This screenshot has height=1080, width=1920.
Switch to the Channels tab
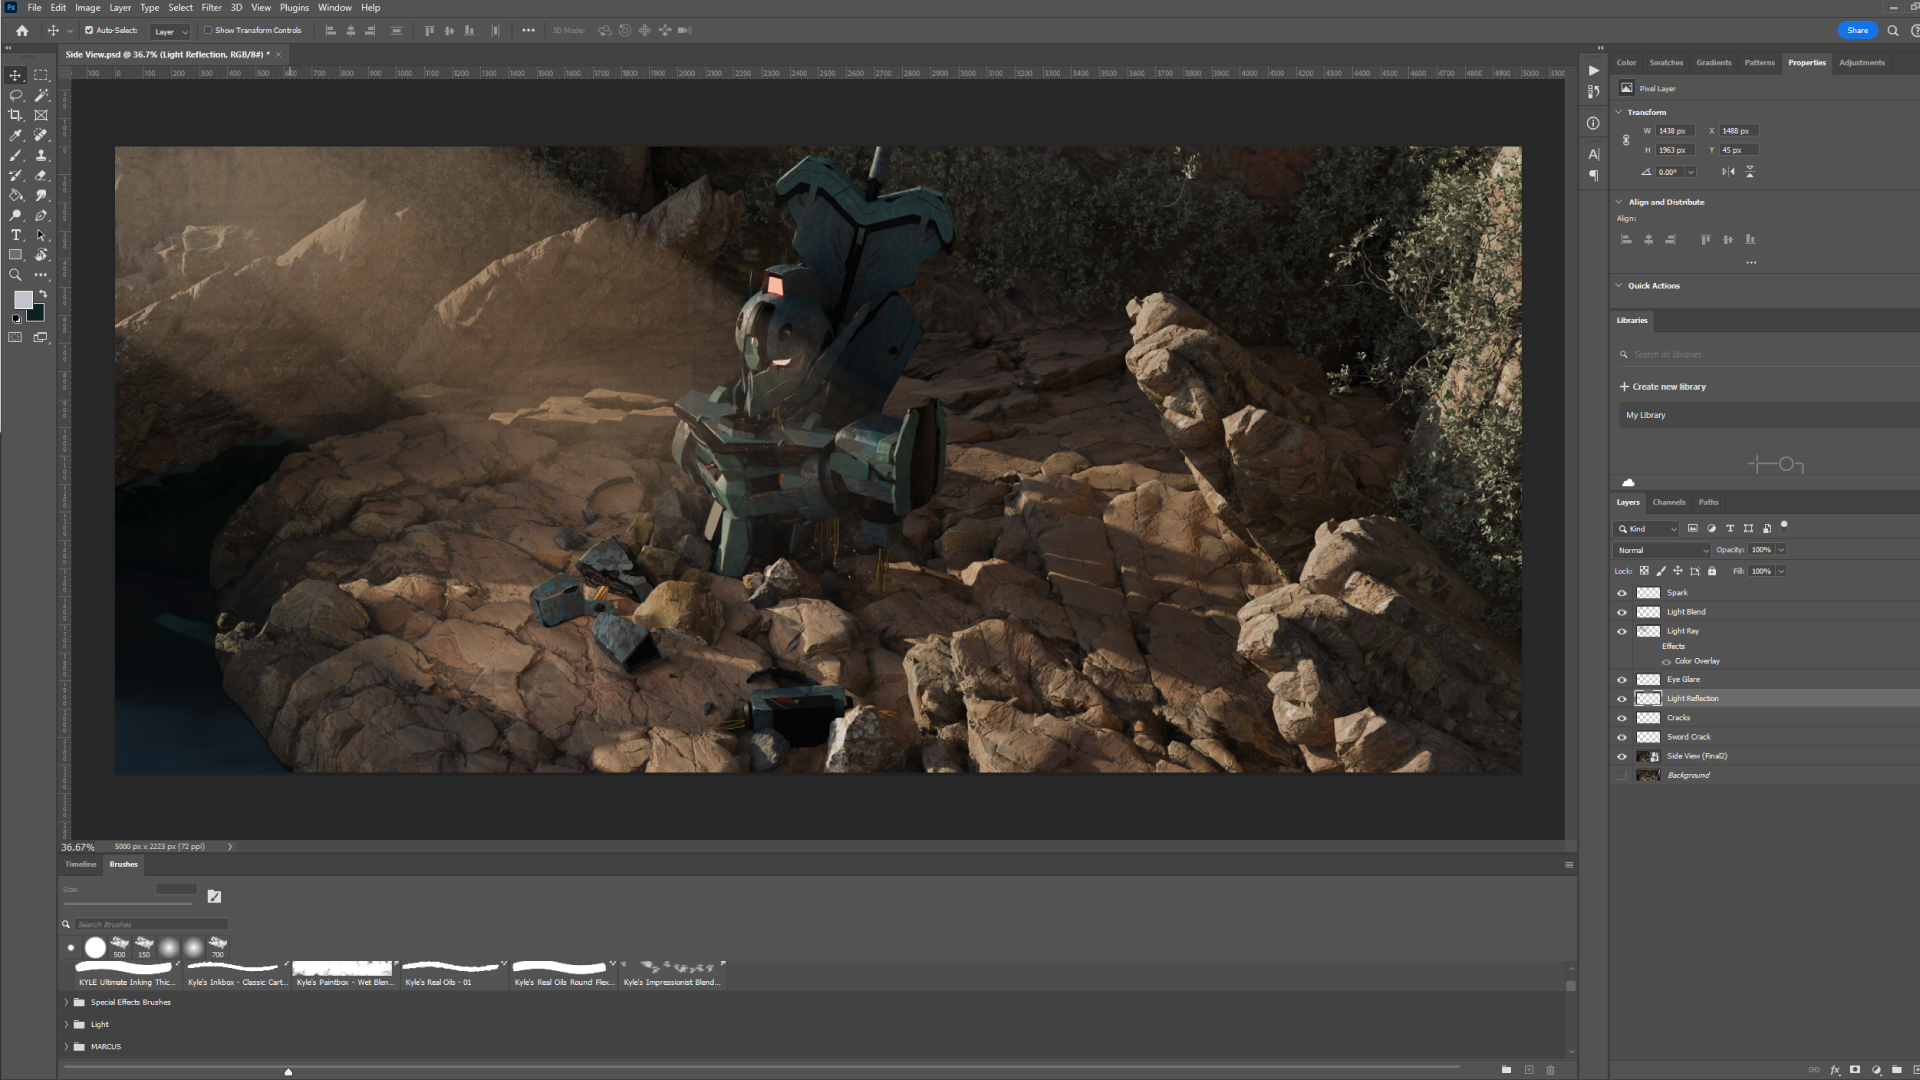coord(1668,502)
